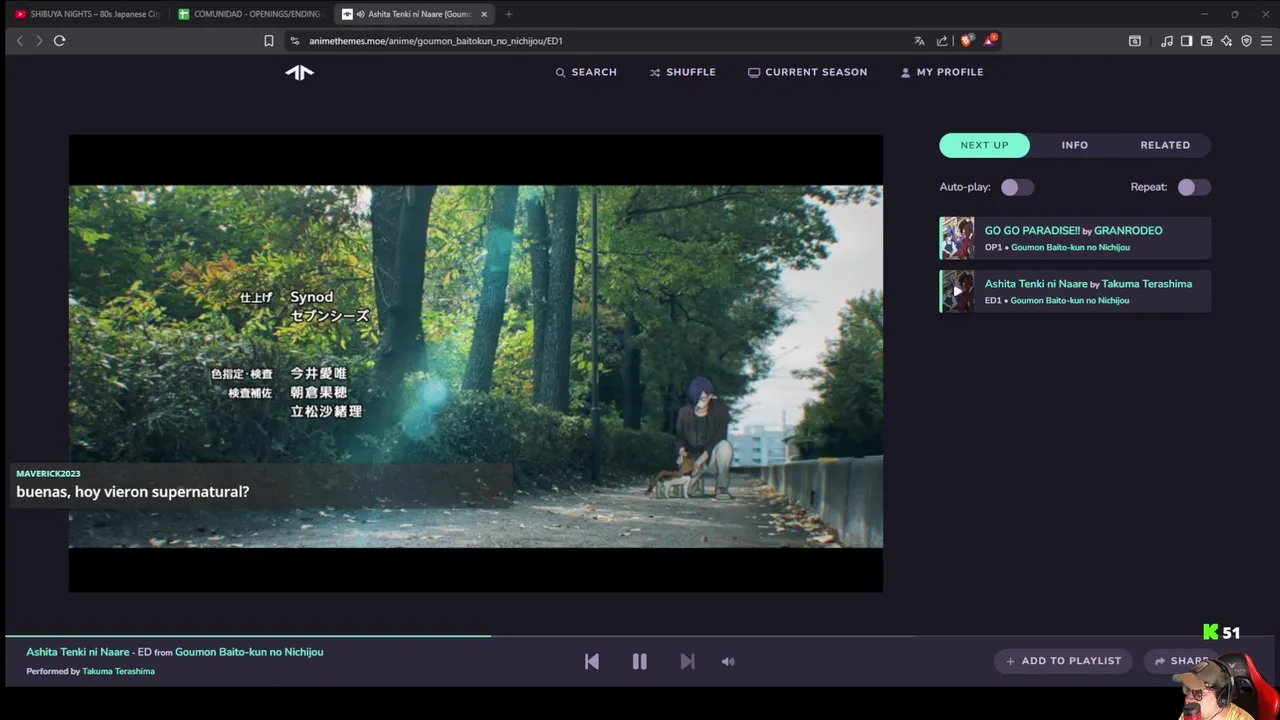Open Ashita Tenki ni Naare link in player bar
Image resolution: width=1280 pixels, height=720 pixels.
78,652
